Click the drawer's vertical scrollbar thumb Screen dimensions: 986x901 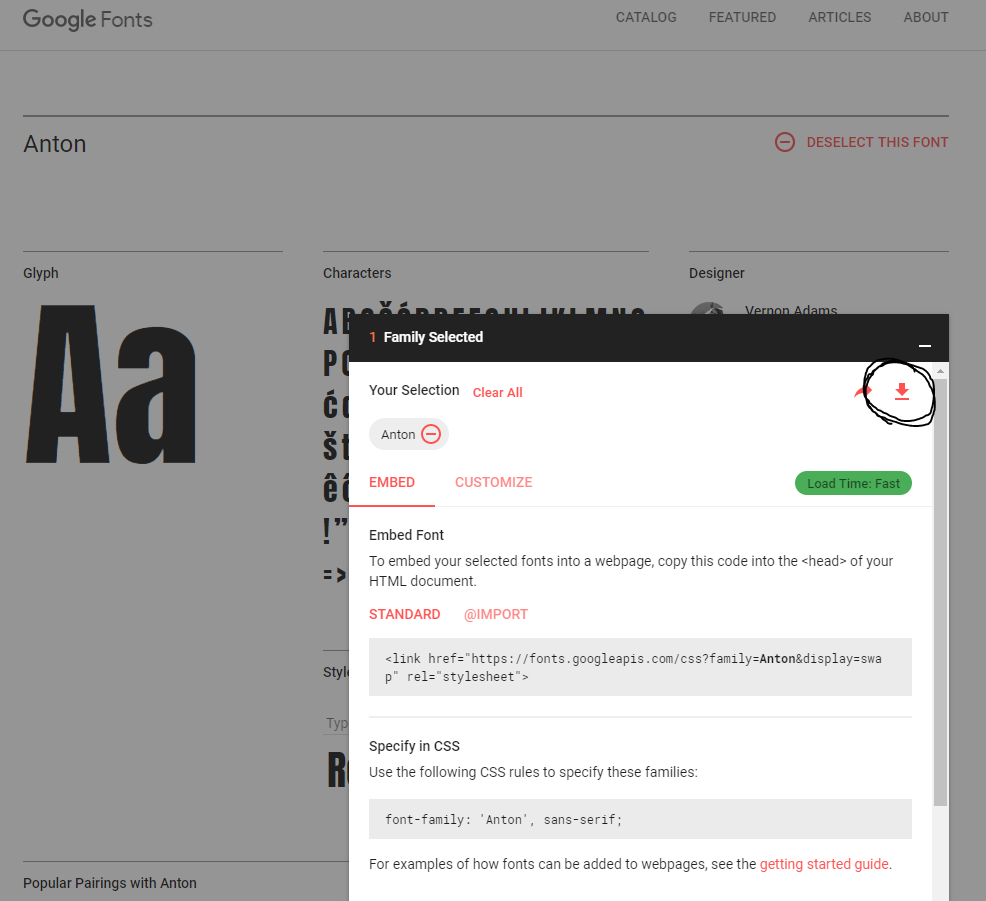(x=940, y=591)
